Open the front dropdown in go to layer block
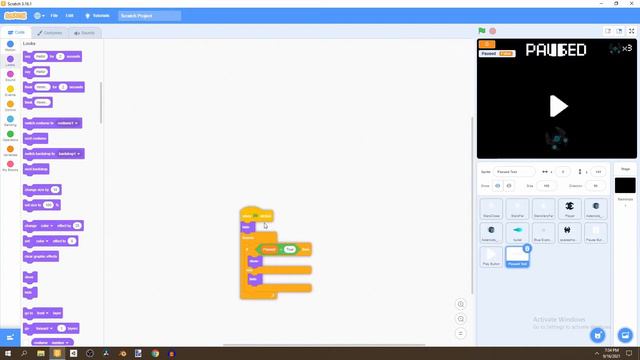640x360 pixels. pyautogui.click(x=42, y=313)
